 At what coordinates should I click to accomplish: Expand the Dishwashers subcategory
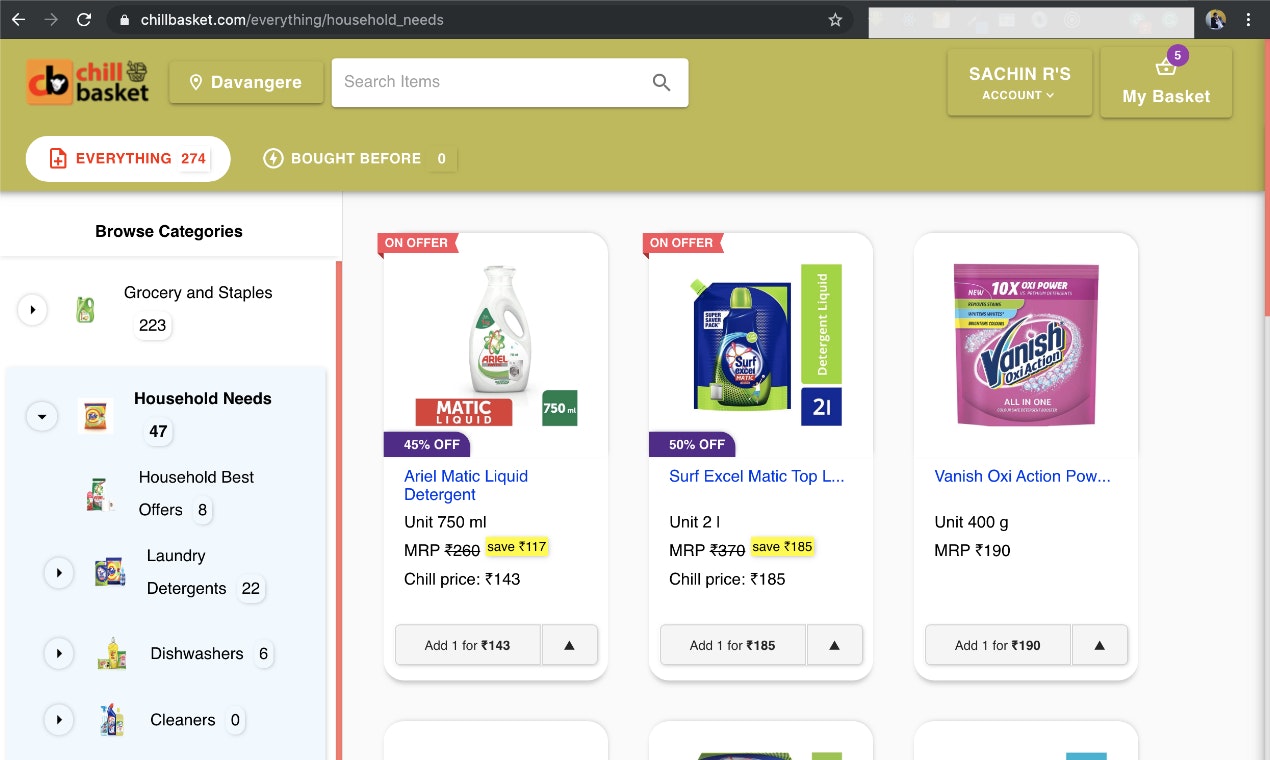pos(59,654)
